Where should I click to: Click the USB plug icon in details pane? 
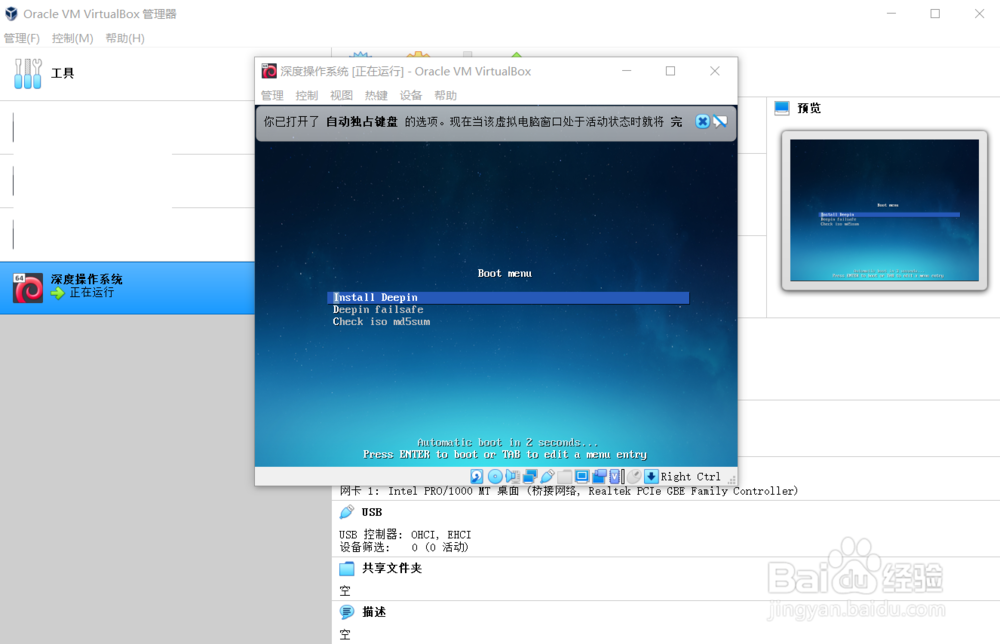pos(347,512)
